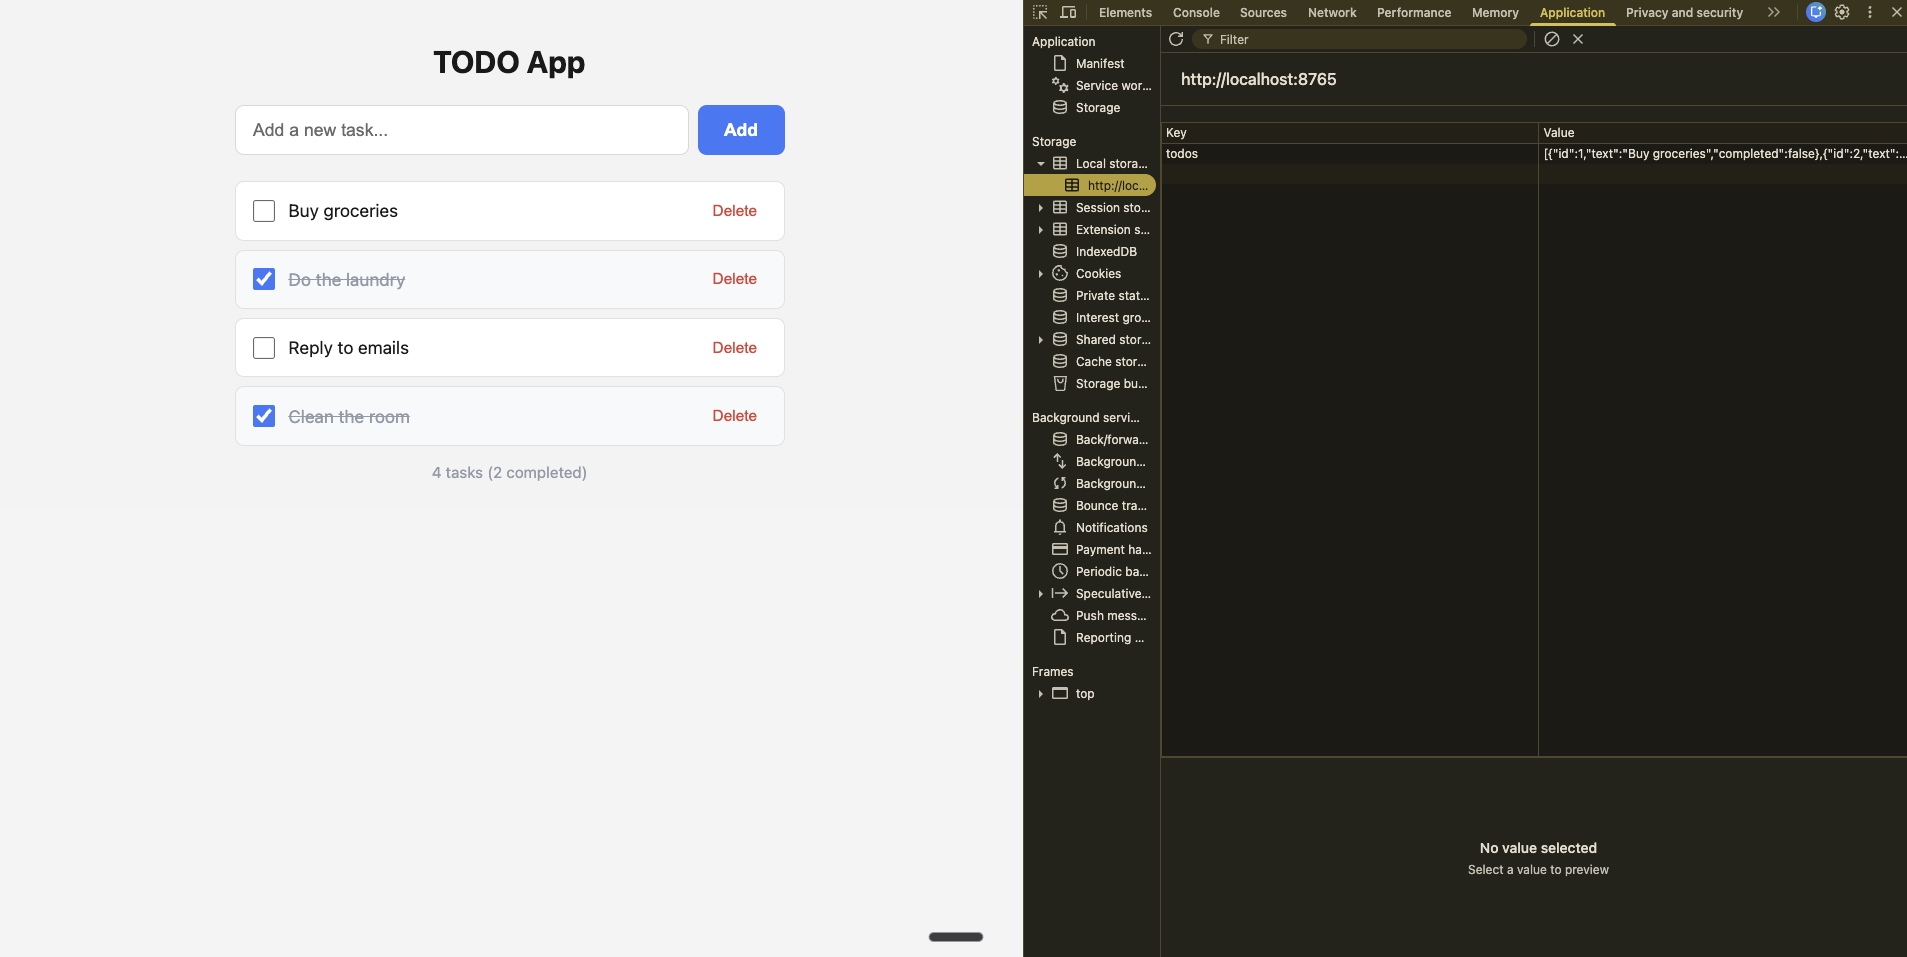Open the DevTools kebab menu

1870,12
